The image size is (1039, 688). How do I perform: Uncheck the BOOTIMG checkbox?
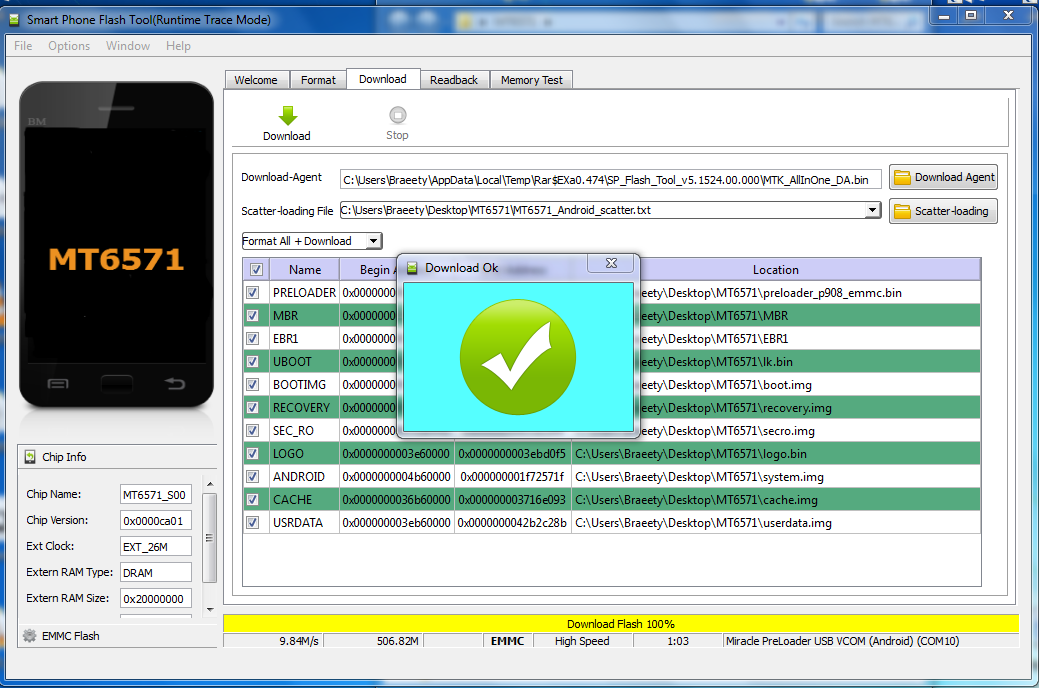pyautogui.click(x=252, y=384)
